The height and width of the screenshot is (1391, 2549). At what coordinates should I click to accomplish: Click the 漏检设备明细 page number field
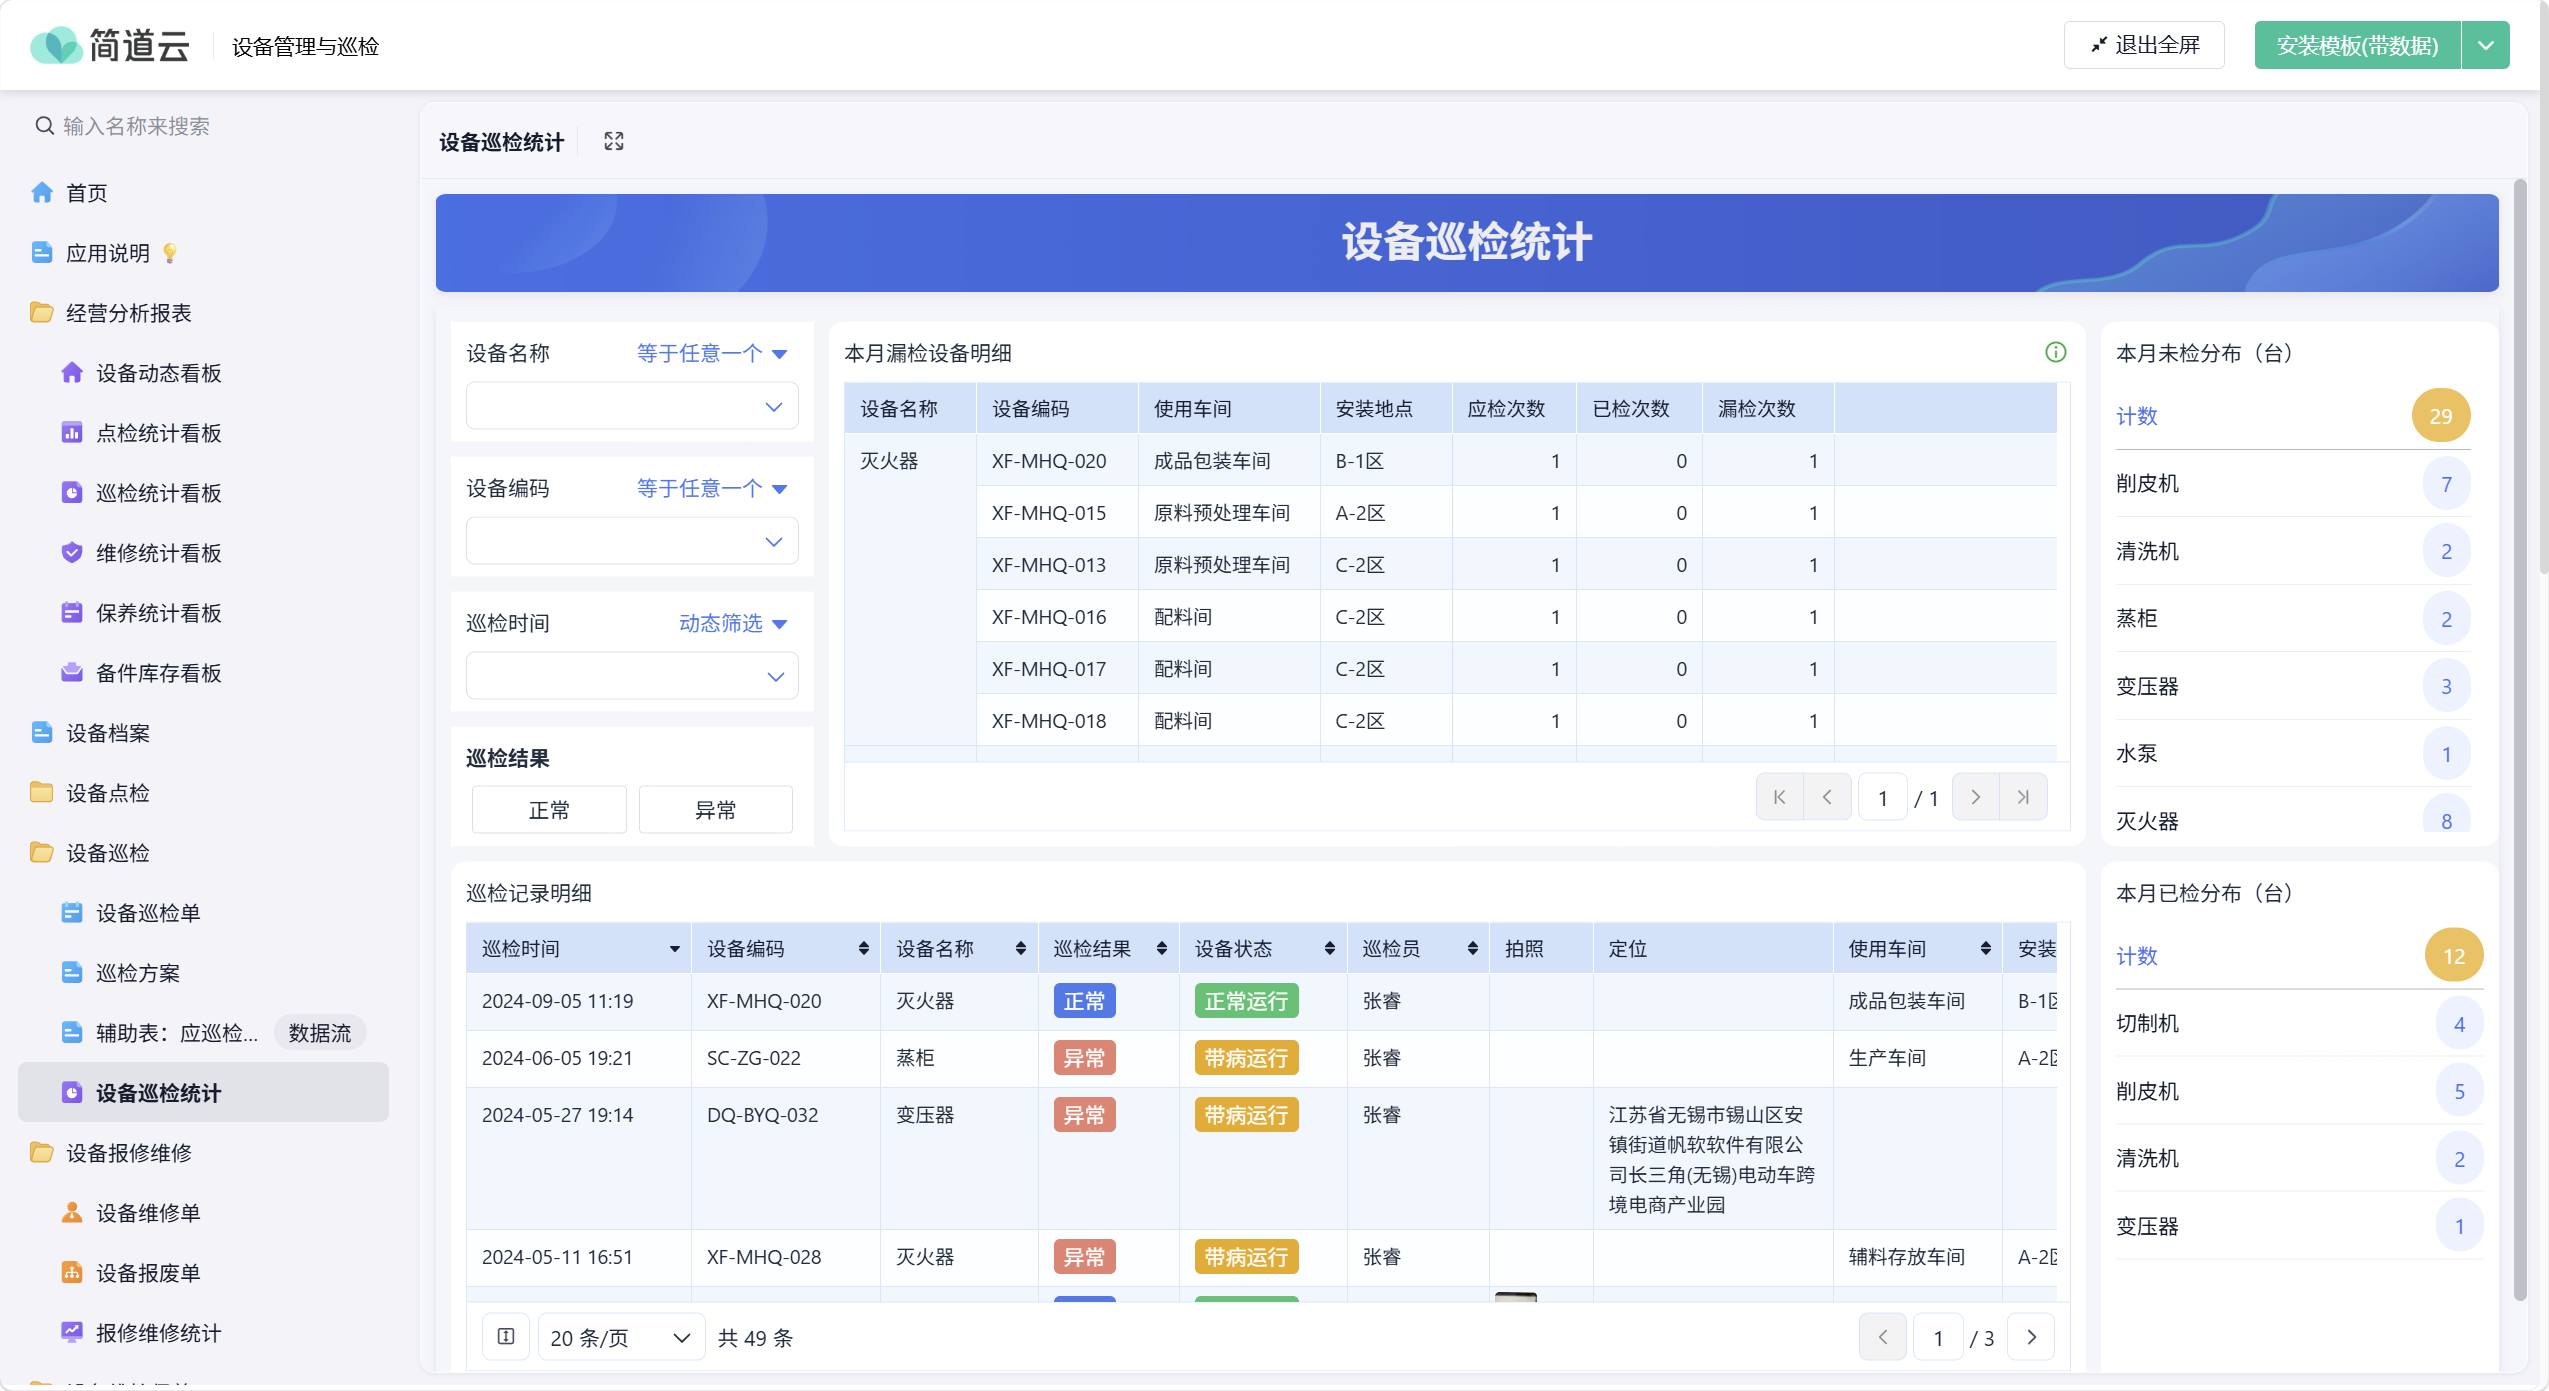coord(1882,797)
